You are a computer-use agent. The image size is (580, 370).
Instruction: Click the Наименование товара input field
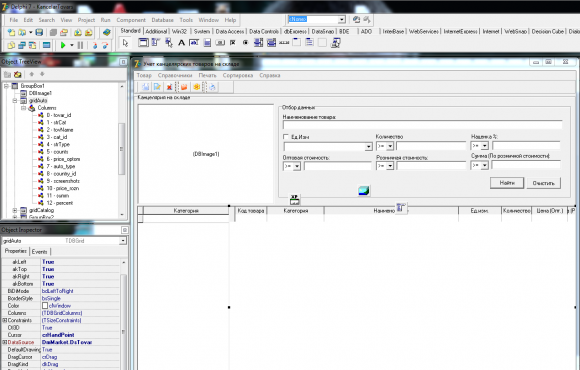click(422, 125)
